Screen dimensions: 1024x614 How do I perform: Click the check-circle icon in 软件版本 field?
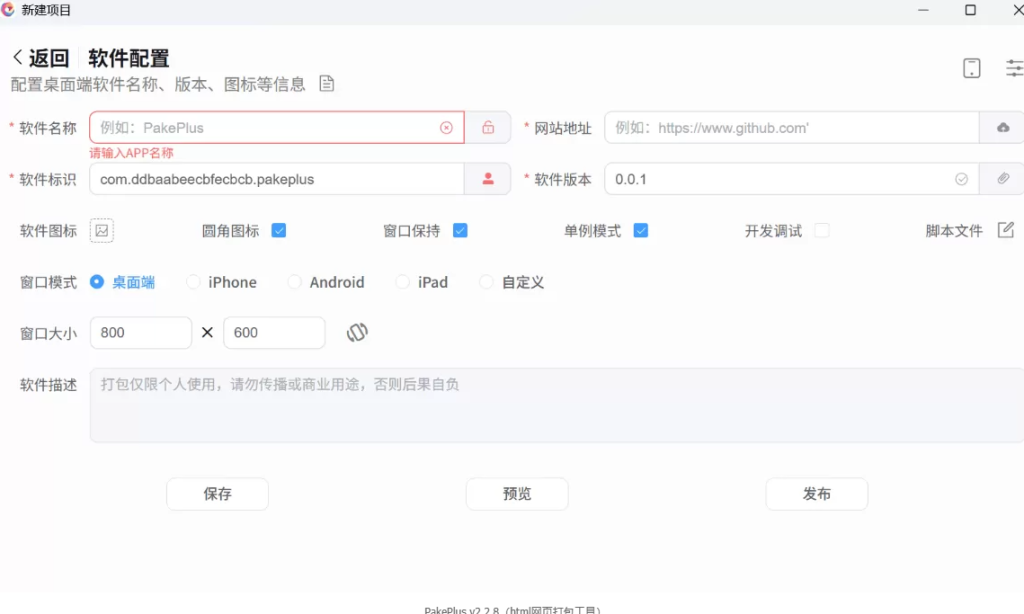point(961,179)
